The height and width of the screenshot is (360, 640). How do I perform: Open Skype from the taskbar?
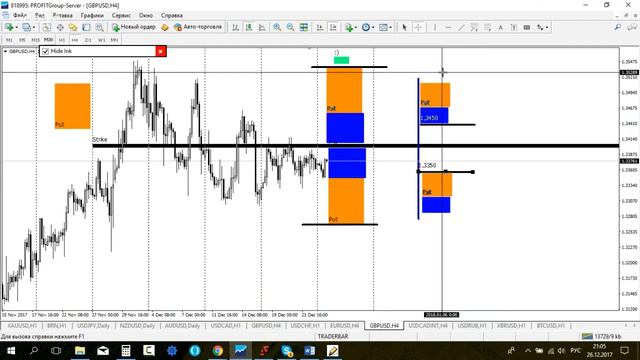click(x=287, y=350)
